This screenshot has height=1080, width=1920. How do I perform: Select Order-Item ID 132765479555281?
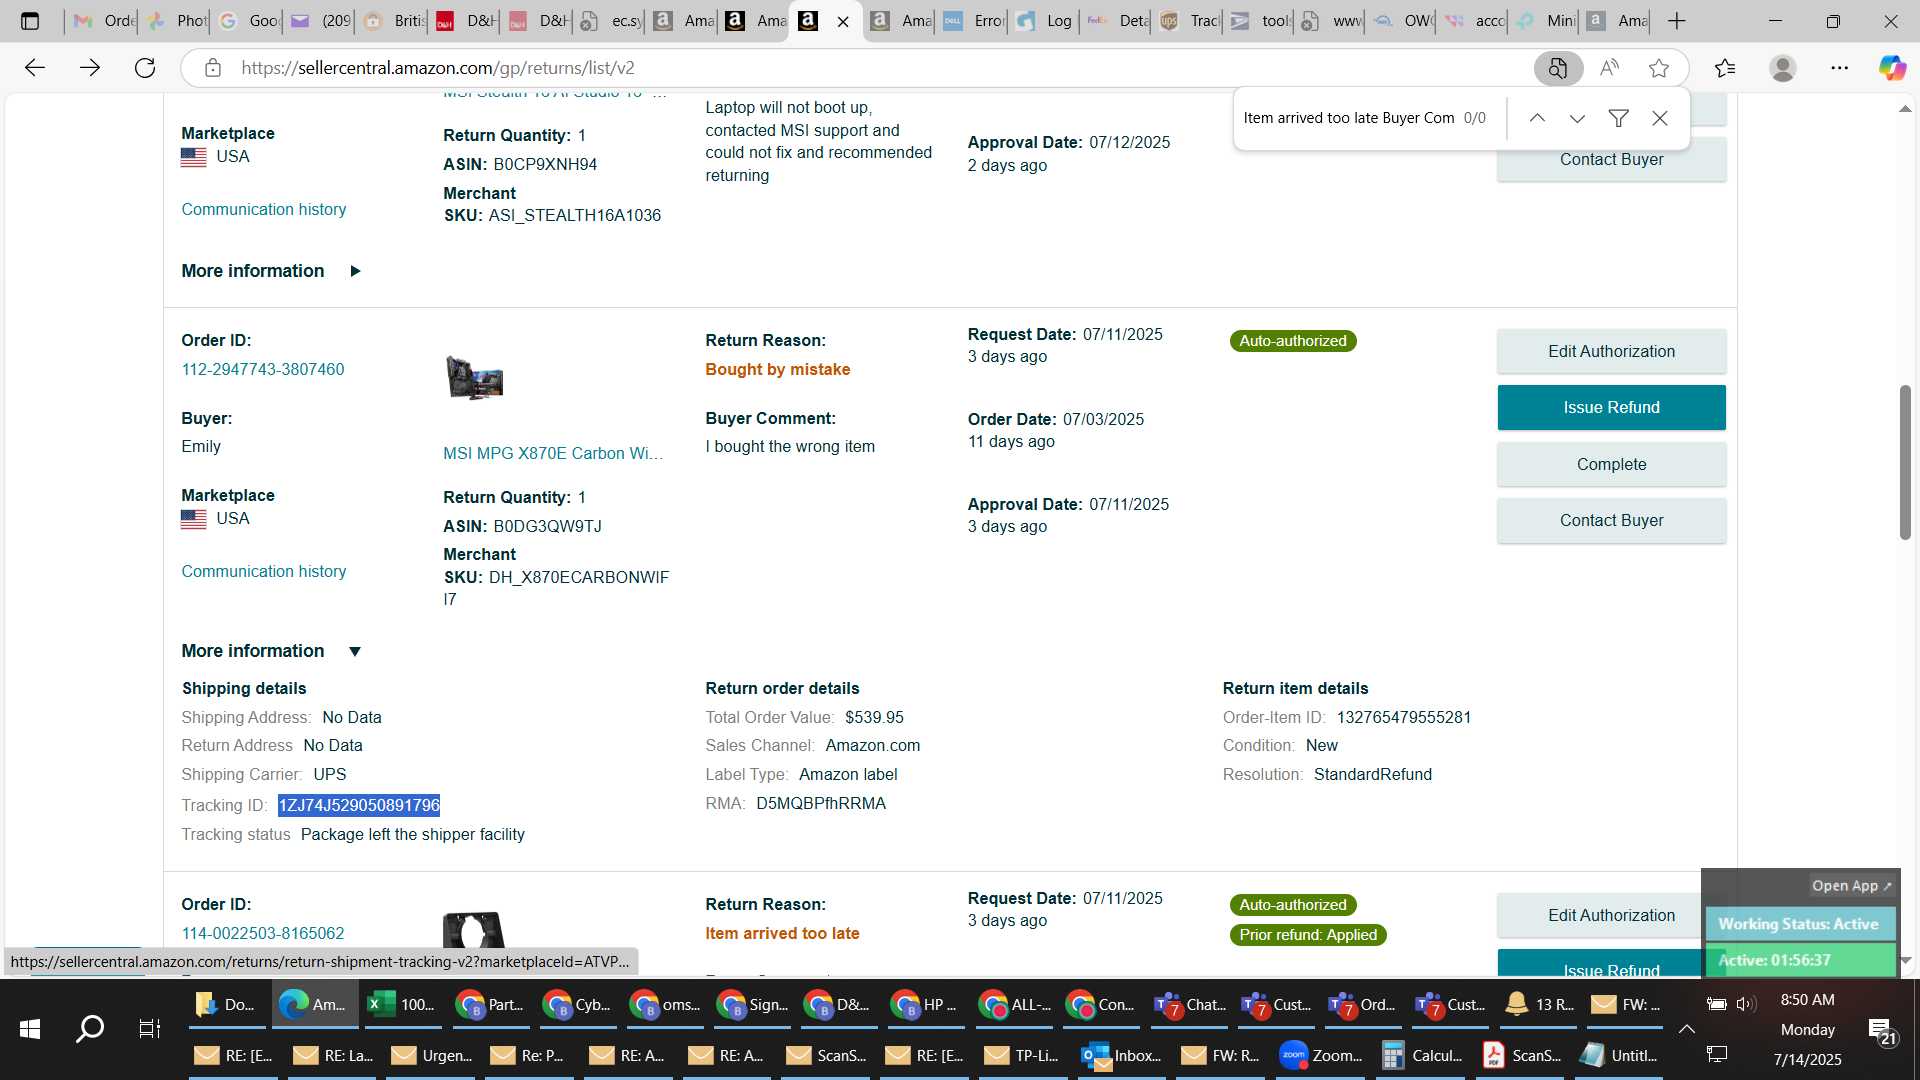[x=1403, y=717]
